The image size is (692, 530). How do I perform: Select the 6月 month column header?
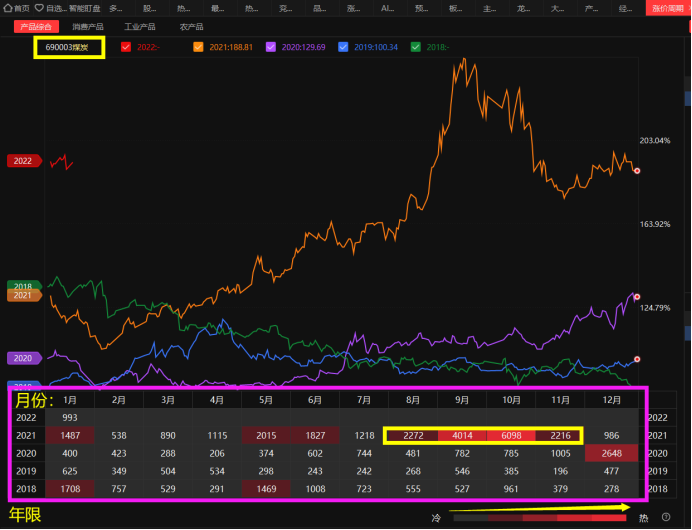click(x=315, y=400)
